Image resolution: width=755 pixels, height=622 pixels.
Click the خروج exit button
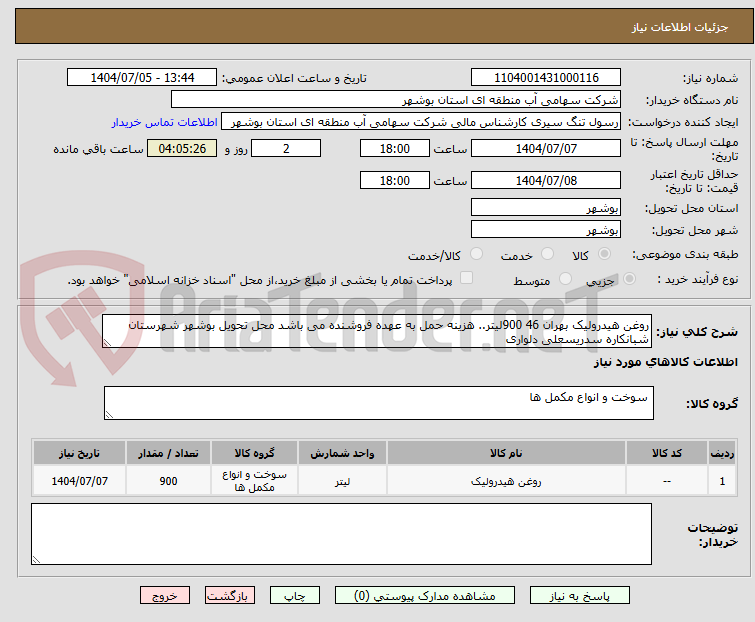(x=165, y=596)
